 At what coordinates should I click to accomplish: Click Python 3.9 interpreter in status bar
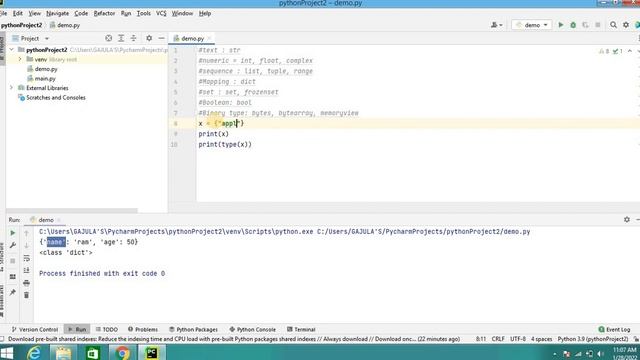[x=593, y=339]
